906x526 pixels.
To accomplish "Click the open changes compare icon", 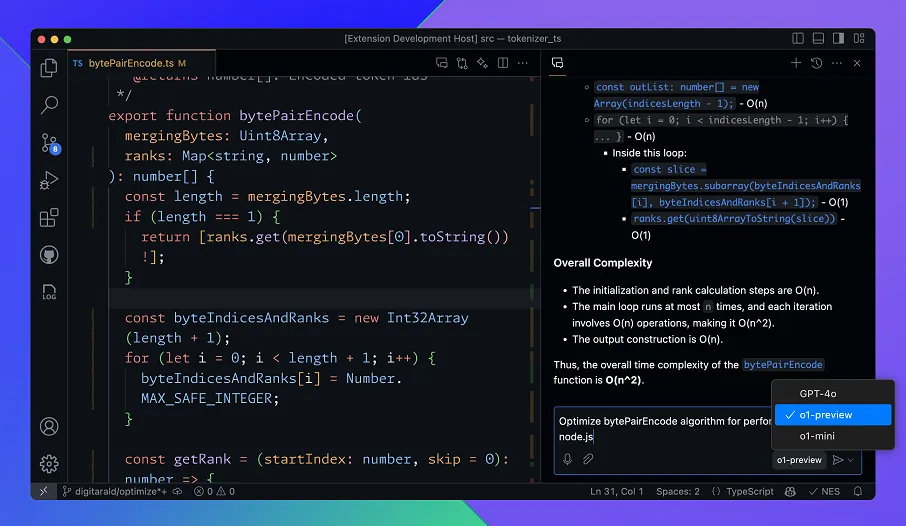I will pos(462,63).
